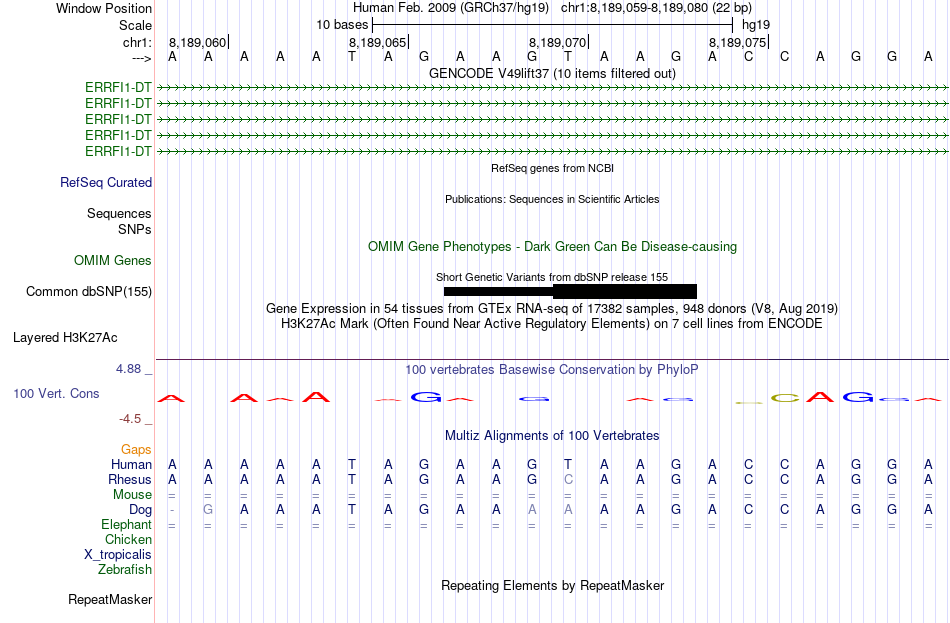This screenshot has width=950, height=623.
Task: Click the hg19 label beside scale bar
Action: [756, 25]
